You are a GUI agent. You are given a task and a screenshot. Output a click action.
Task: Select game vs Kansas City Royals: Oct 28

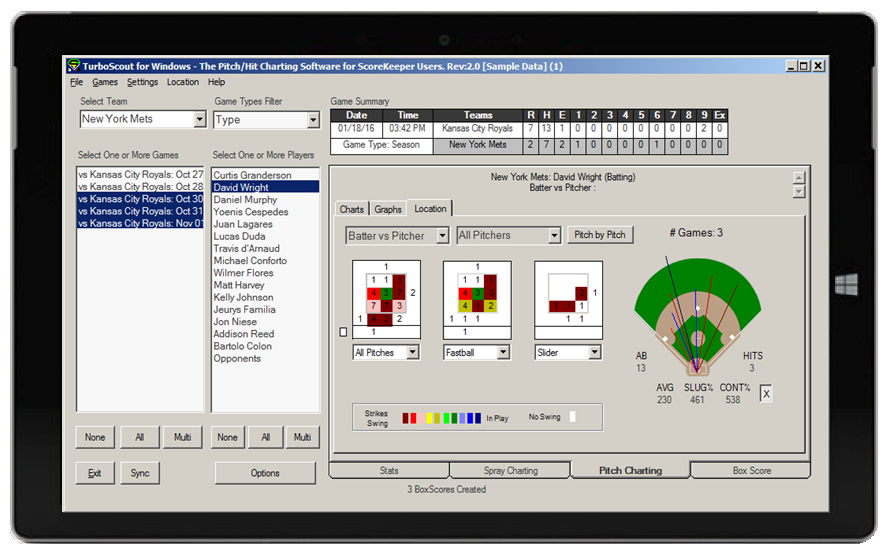[x=140, y=187]
